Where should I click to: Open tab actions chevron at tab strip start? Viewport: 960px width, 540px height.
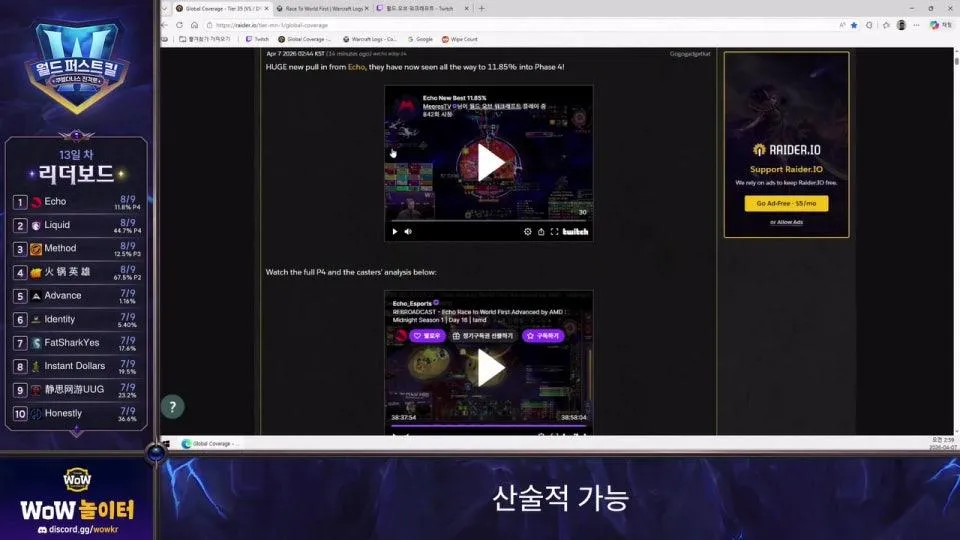coord(165,9)
